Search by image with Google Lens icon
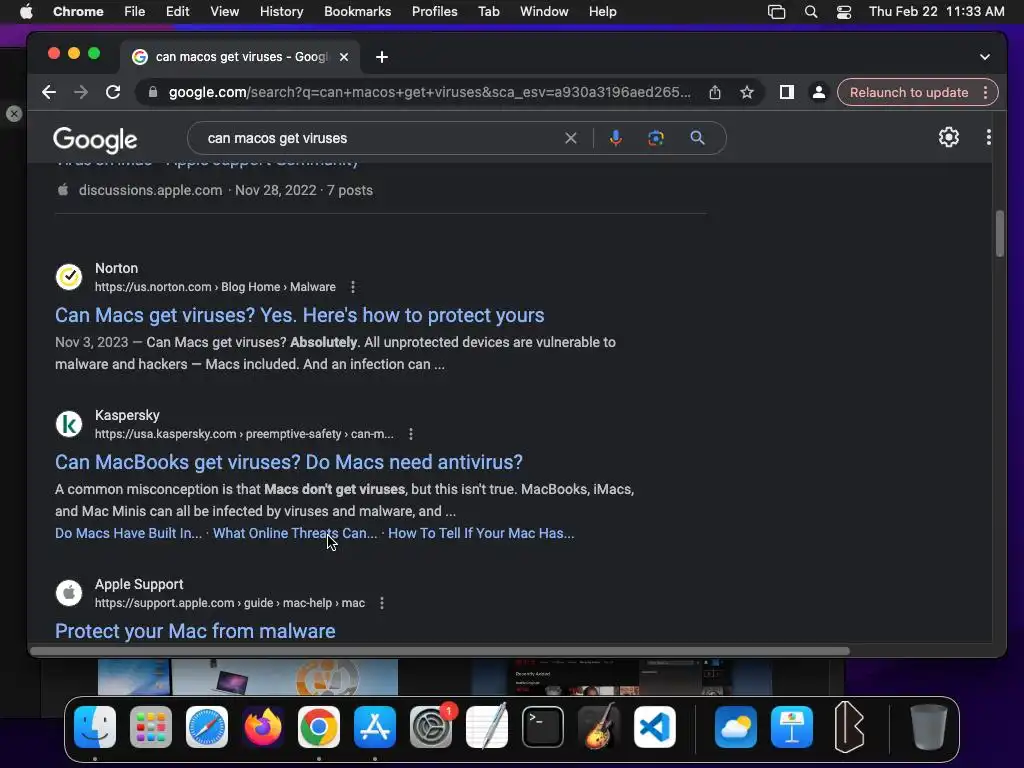 (x=656, y=138)
